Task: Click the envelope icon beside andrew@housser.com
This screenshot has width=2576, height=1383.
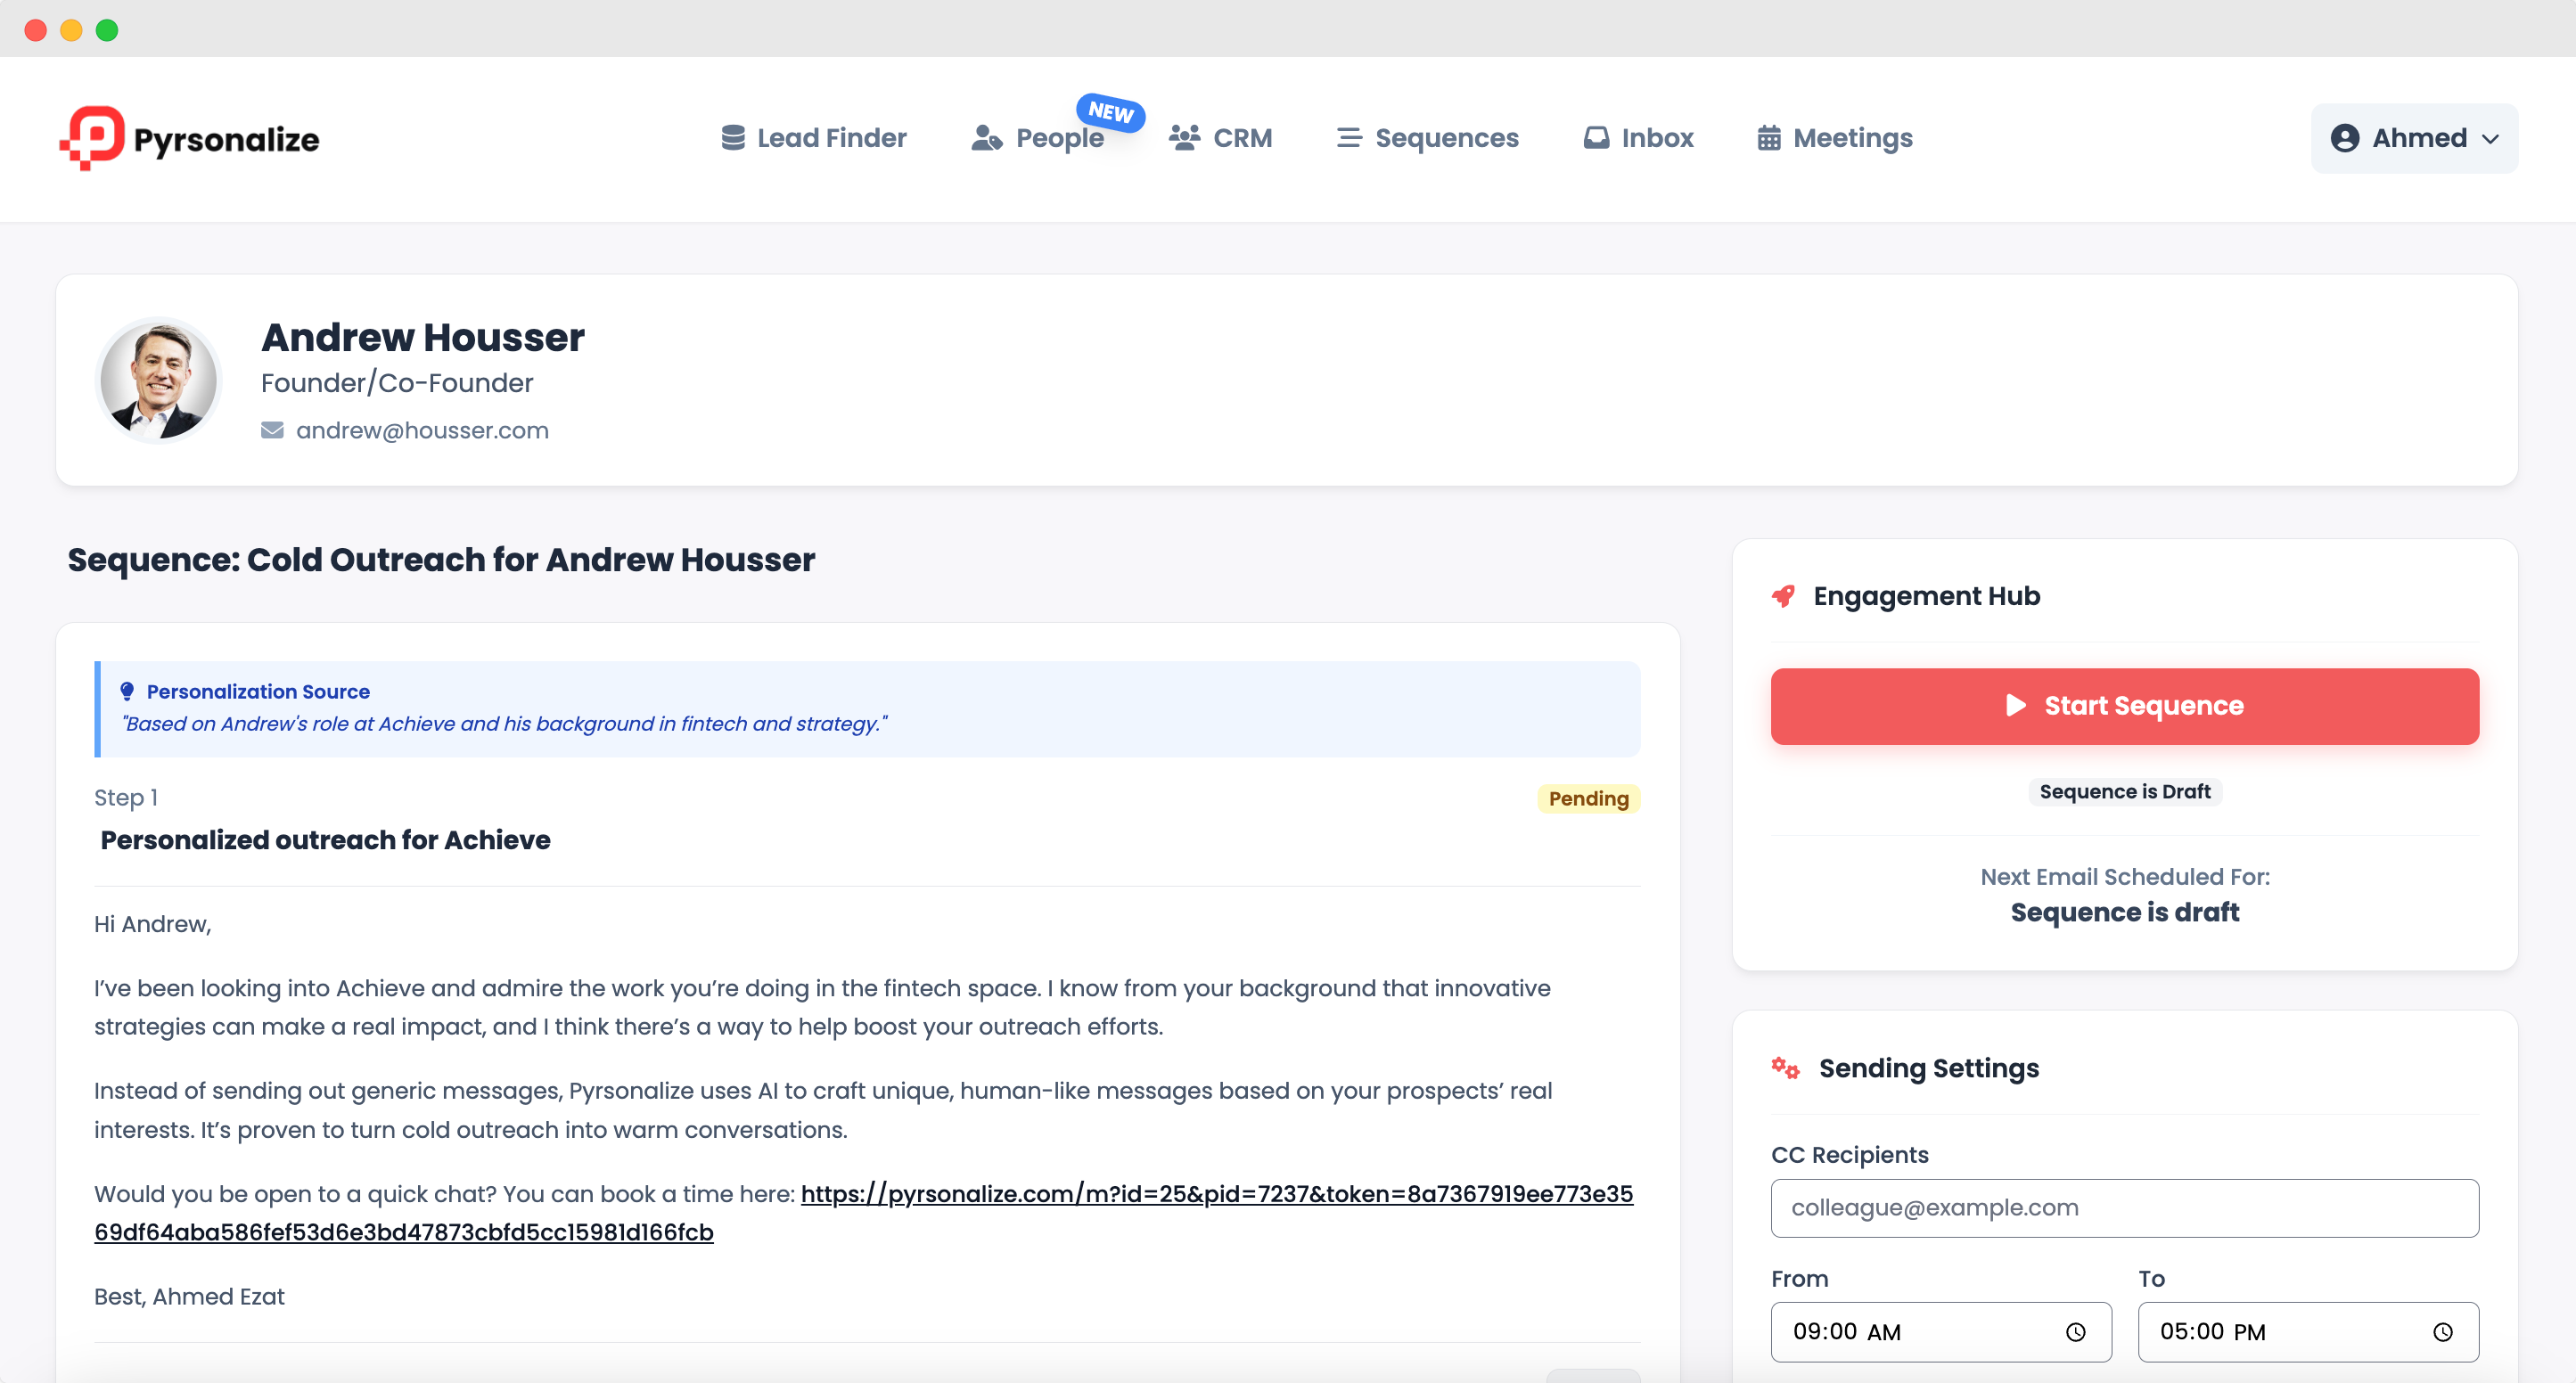Action: (x=272, y=430)
